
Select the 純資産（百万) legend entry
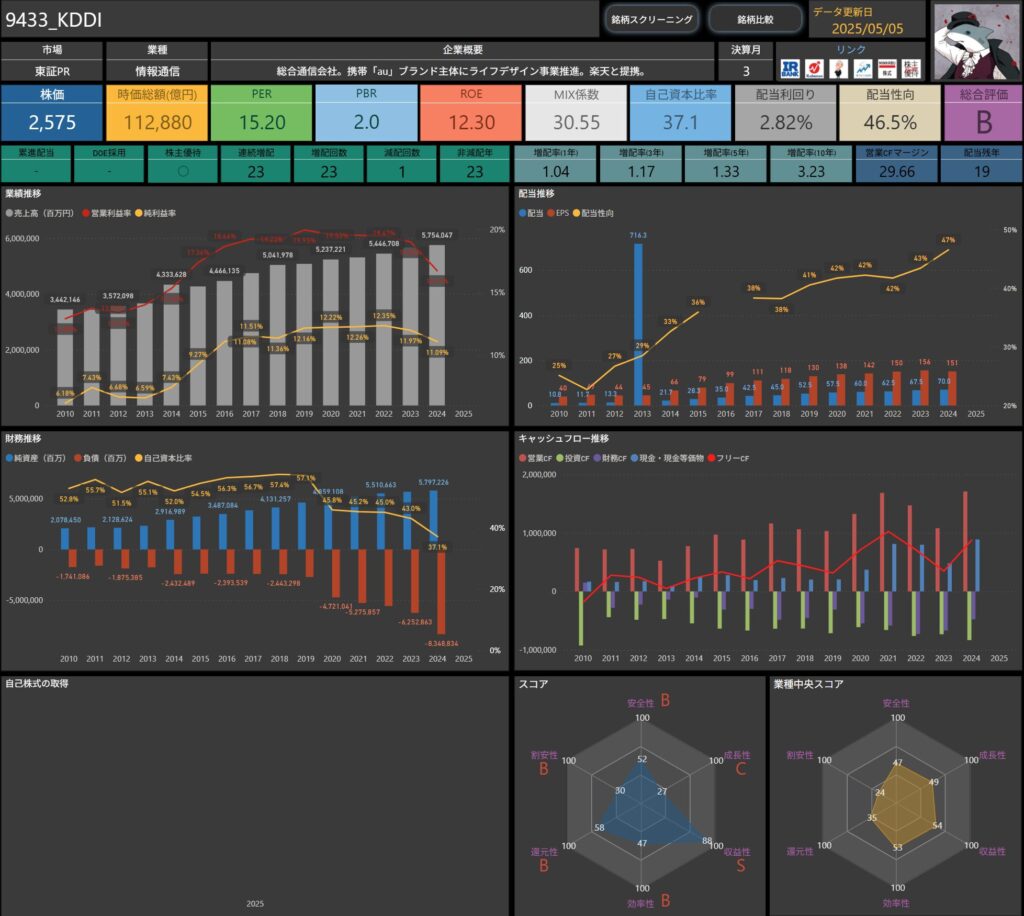pyautogui.click(x=36, y=458)
